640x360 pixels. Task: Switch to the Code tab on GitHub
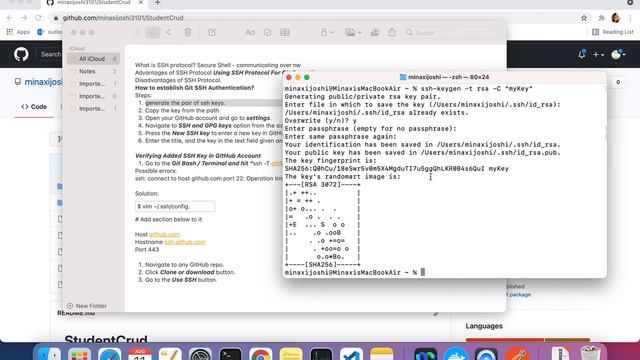(x=34, y=107)
